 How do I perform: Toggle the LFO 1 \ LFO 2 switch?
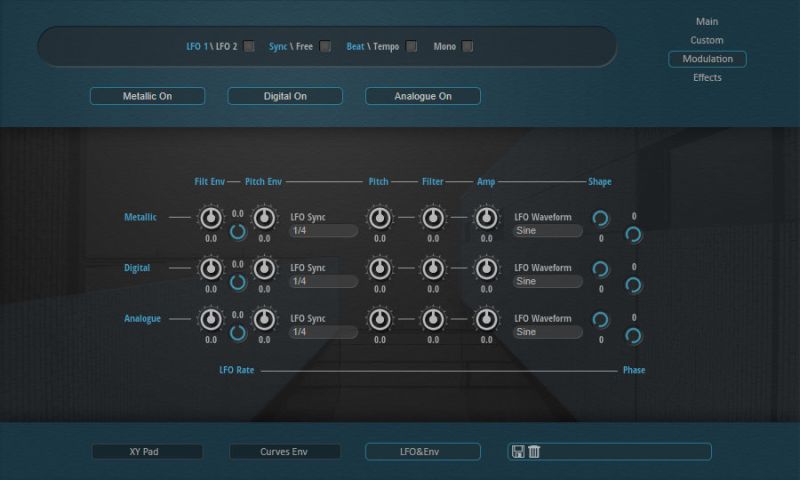(x=249, y=46)
